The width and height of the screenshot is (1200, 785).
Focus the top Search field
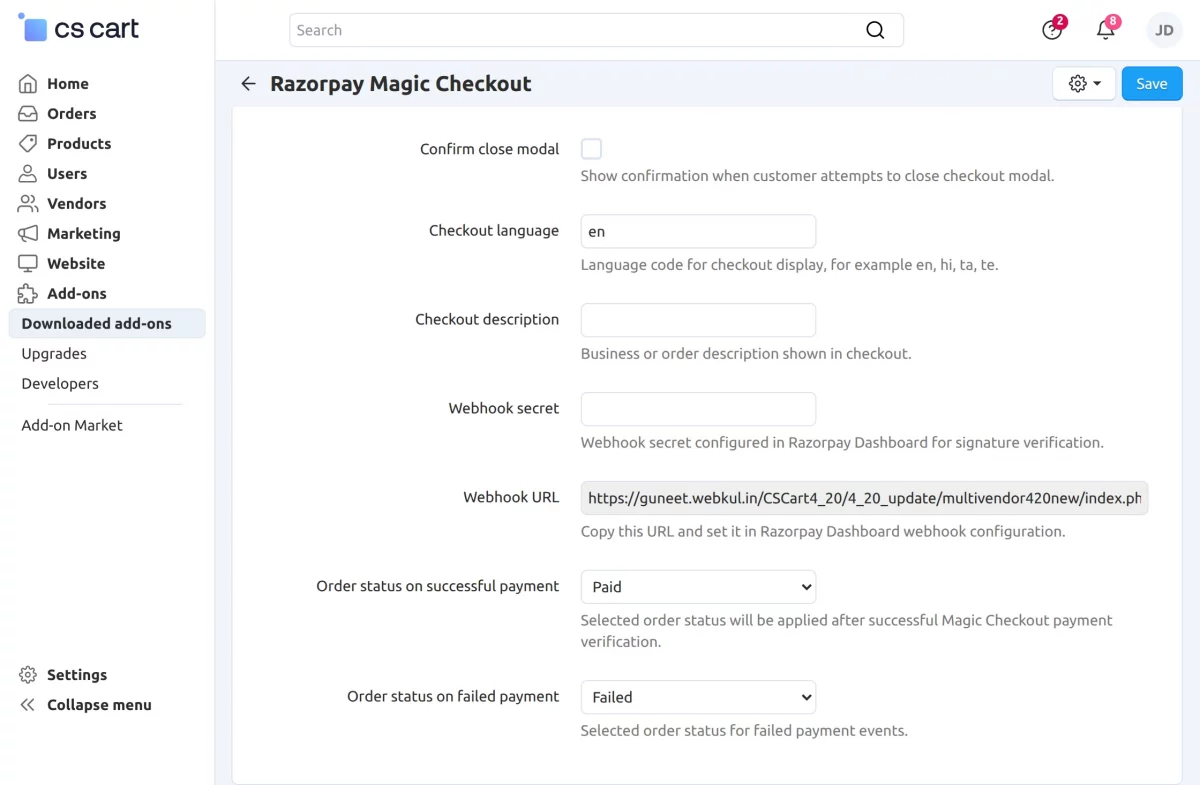coord(596,30)
